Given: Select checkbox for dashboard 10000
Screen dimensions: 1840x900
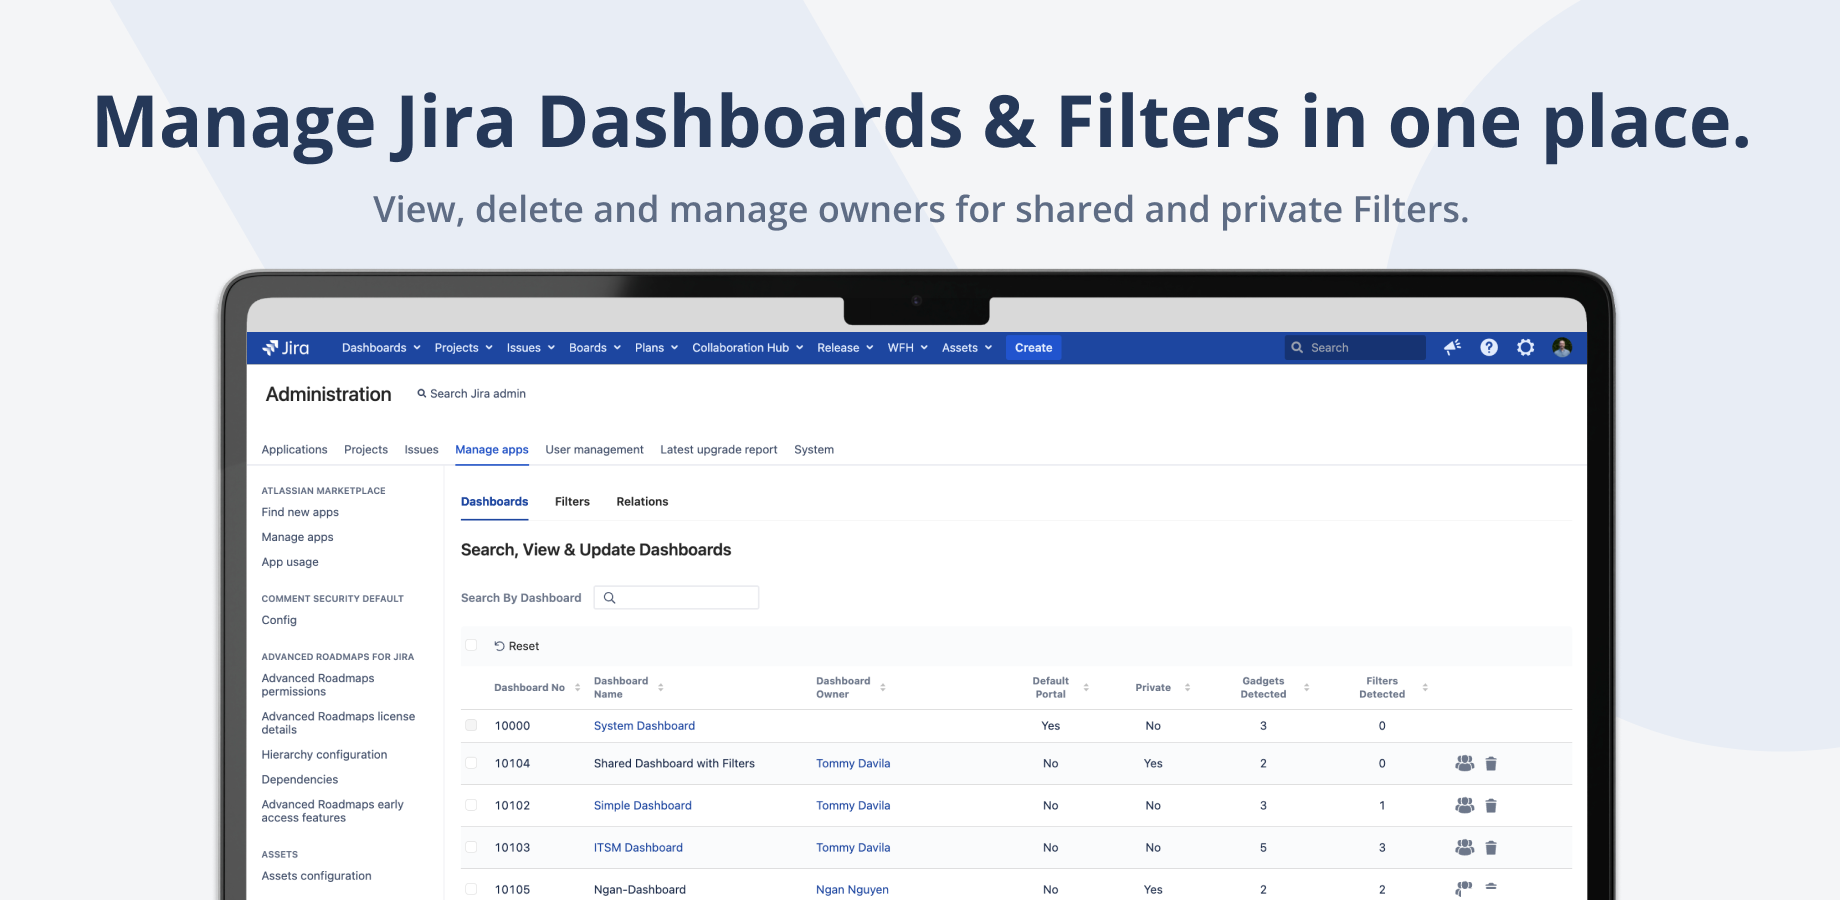Looking at the screenshot, I should click(471, 725).
